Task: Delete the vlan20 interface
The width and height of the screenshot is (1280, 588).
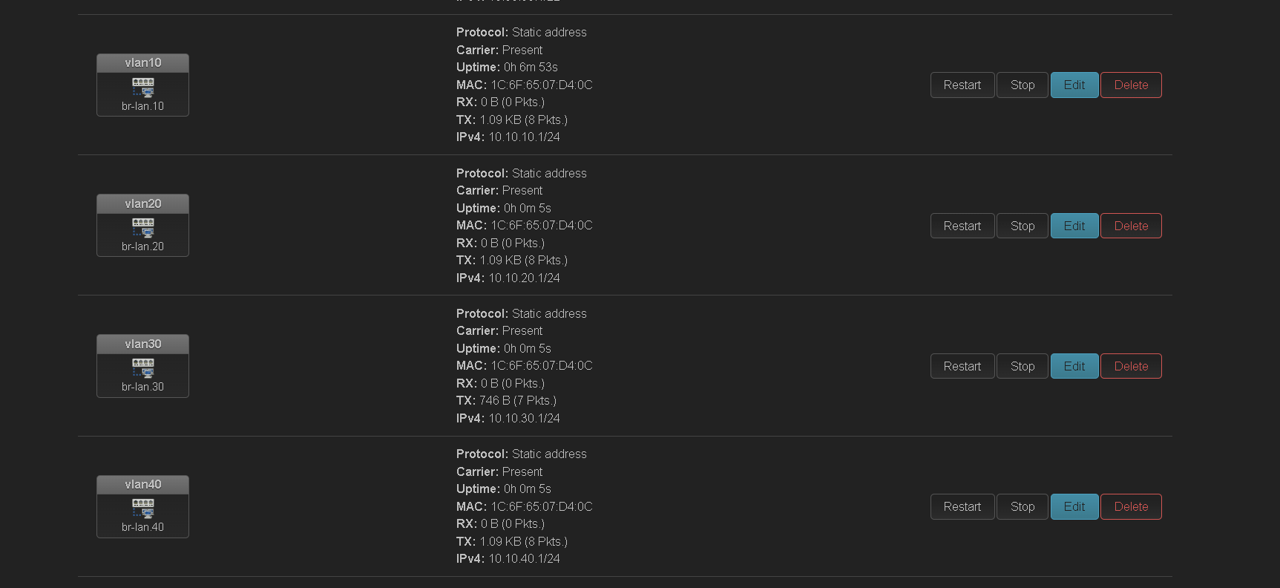Action: click(x=1131, y=226)
